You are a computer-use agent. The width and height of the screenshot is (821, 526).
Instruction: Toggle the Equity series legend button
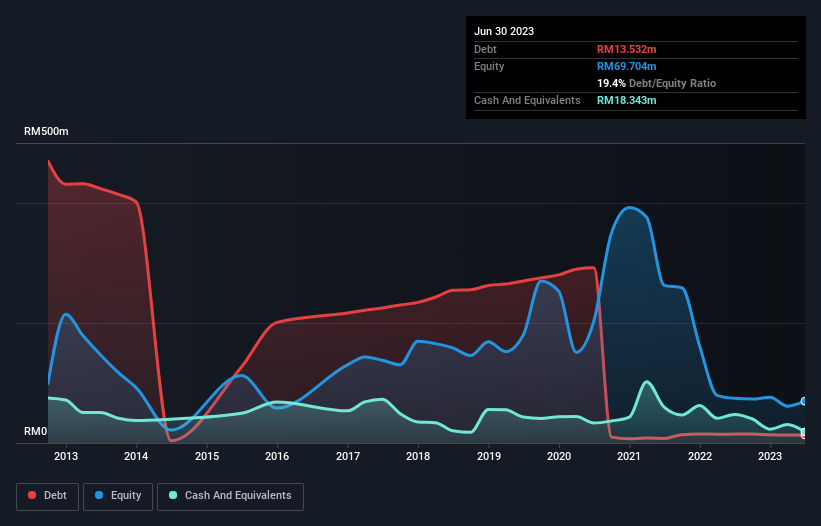[x=118, y=496]
